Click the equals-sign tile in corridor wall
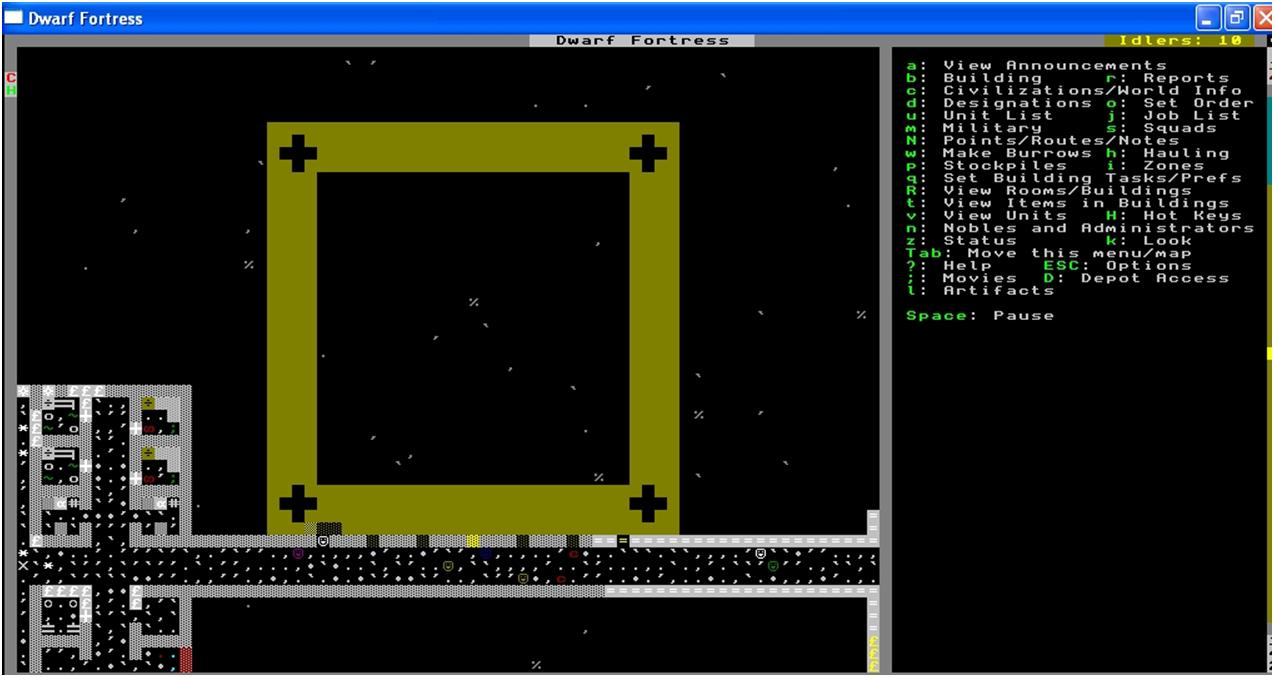 coord(623,541)
